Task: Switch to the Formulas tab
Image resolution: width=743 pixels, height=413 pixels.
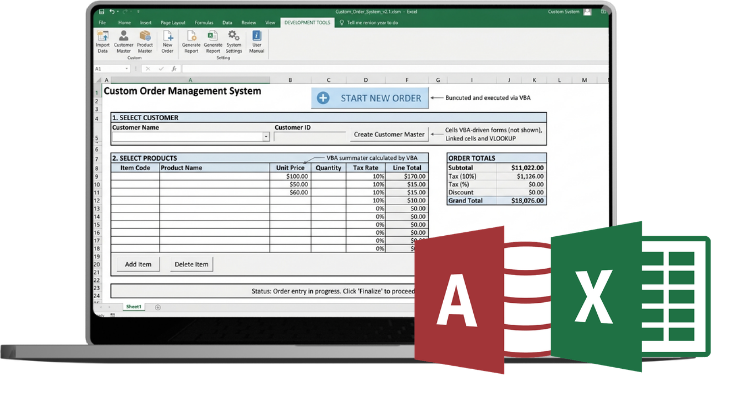Action: (x=204, y=22)
